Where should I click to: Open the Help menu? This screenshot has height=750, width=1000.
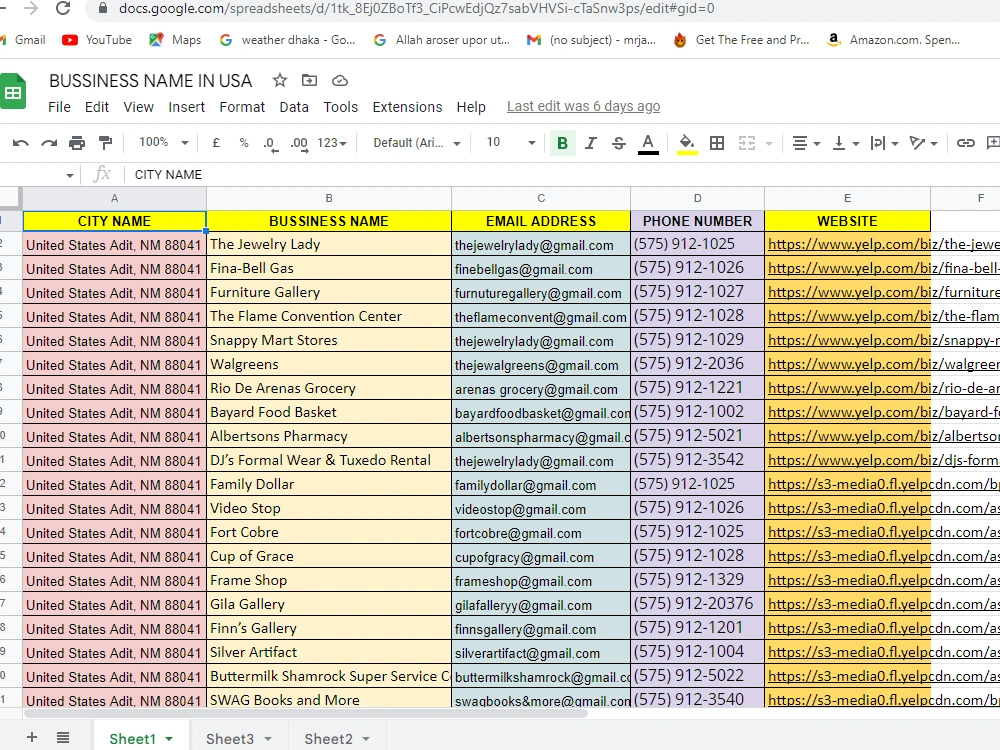(x=471, y=107)
